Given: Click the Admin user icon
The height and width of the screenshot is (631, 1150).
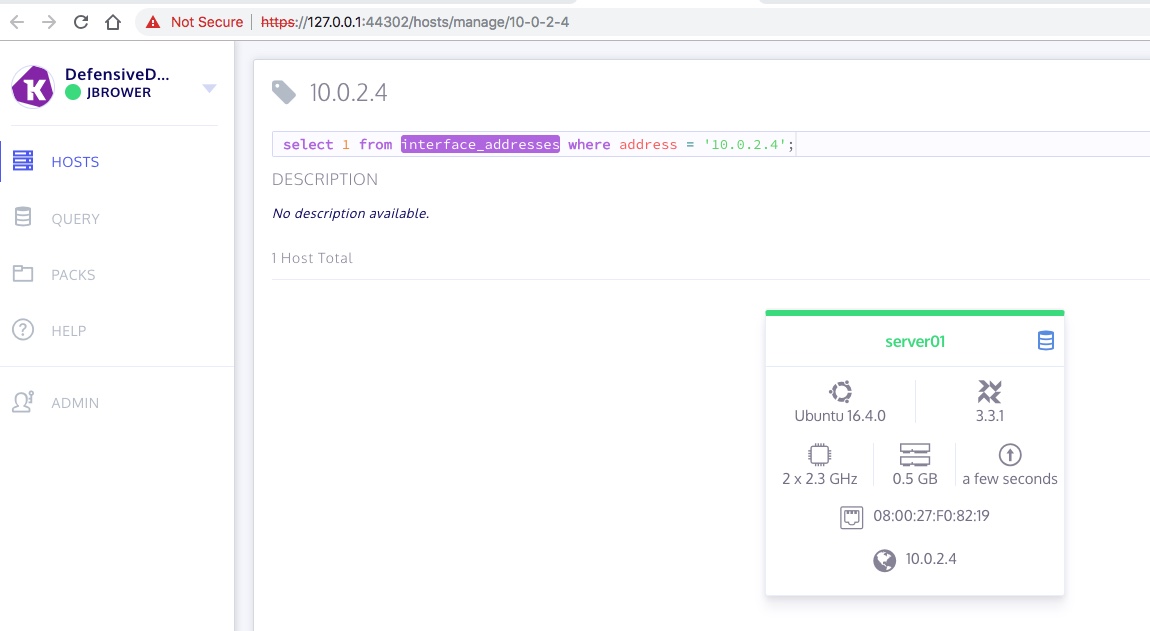Looking at the screenshot, I should (23, 402).
